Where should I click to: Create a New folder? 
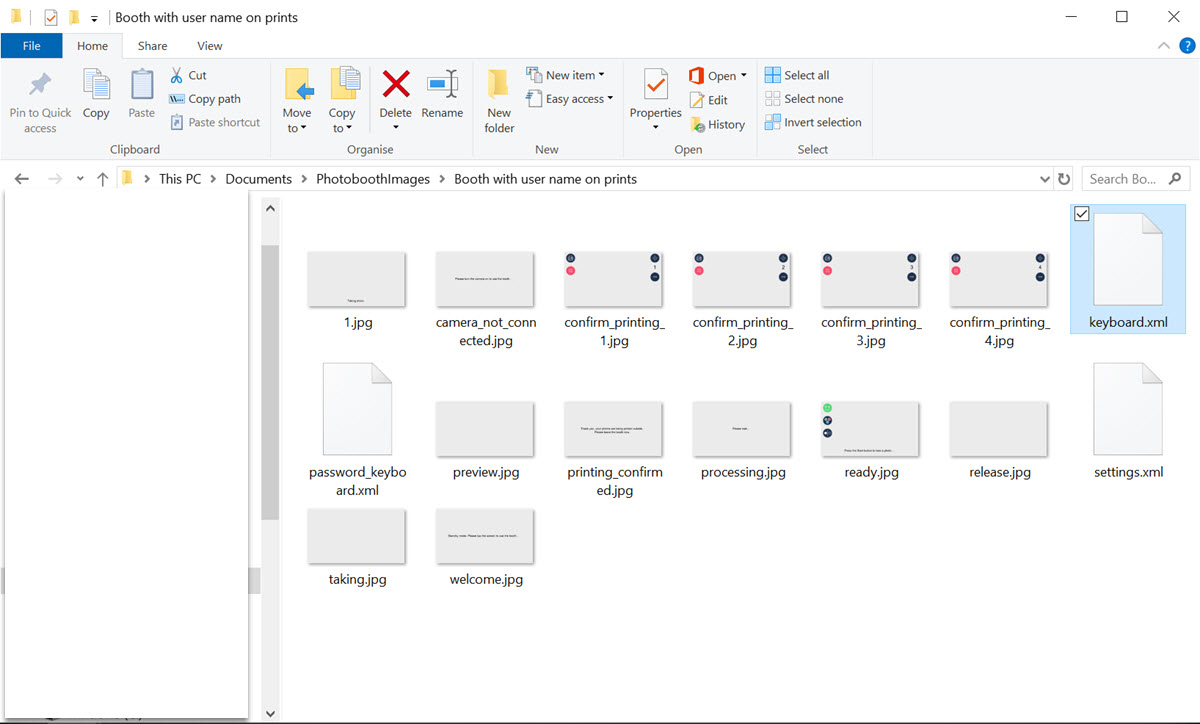tap(499, 101)
